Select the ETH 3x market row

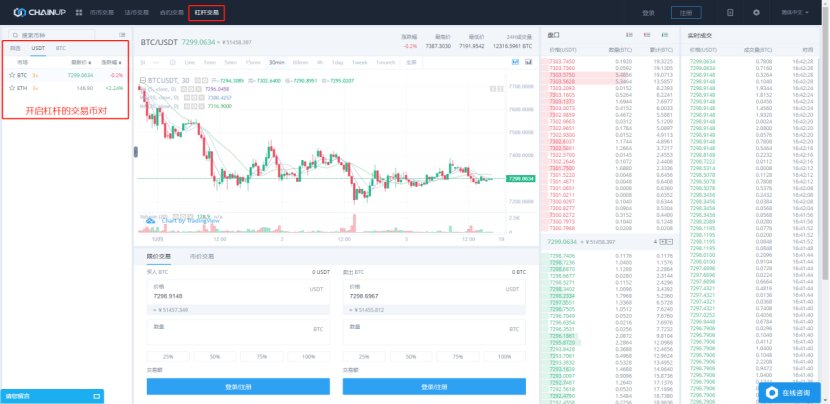pyautogui.click(x=66, y=88)
